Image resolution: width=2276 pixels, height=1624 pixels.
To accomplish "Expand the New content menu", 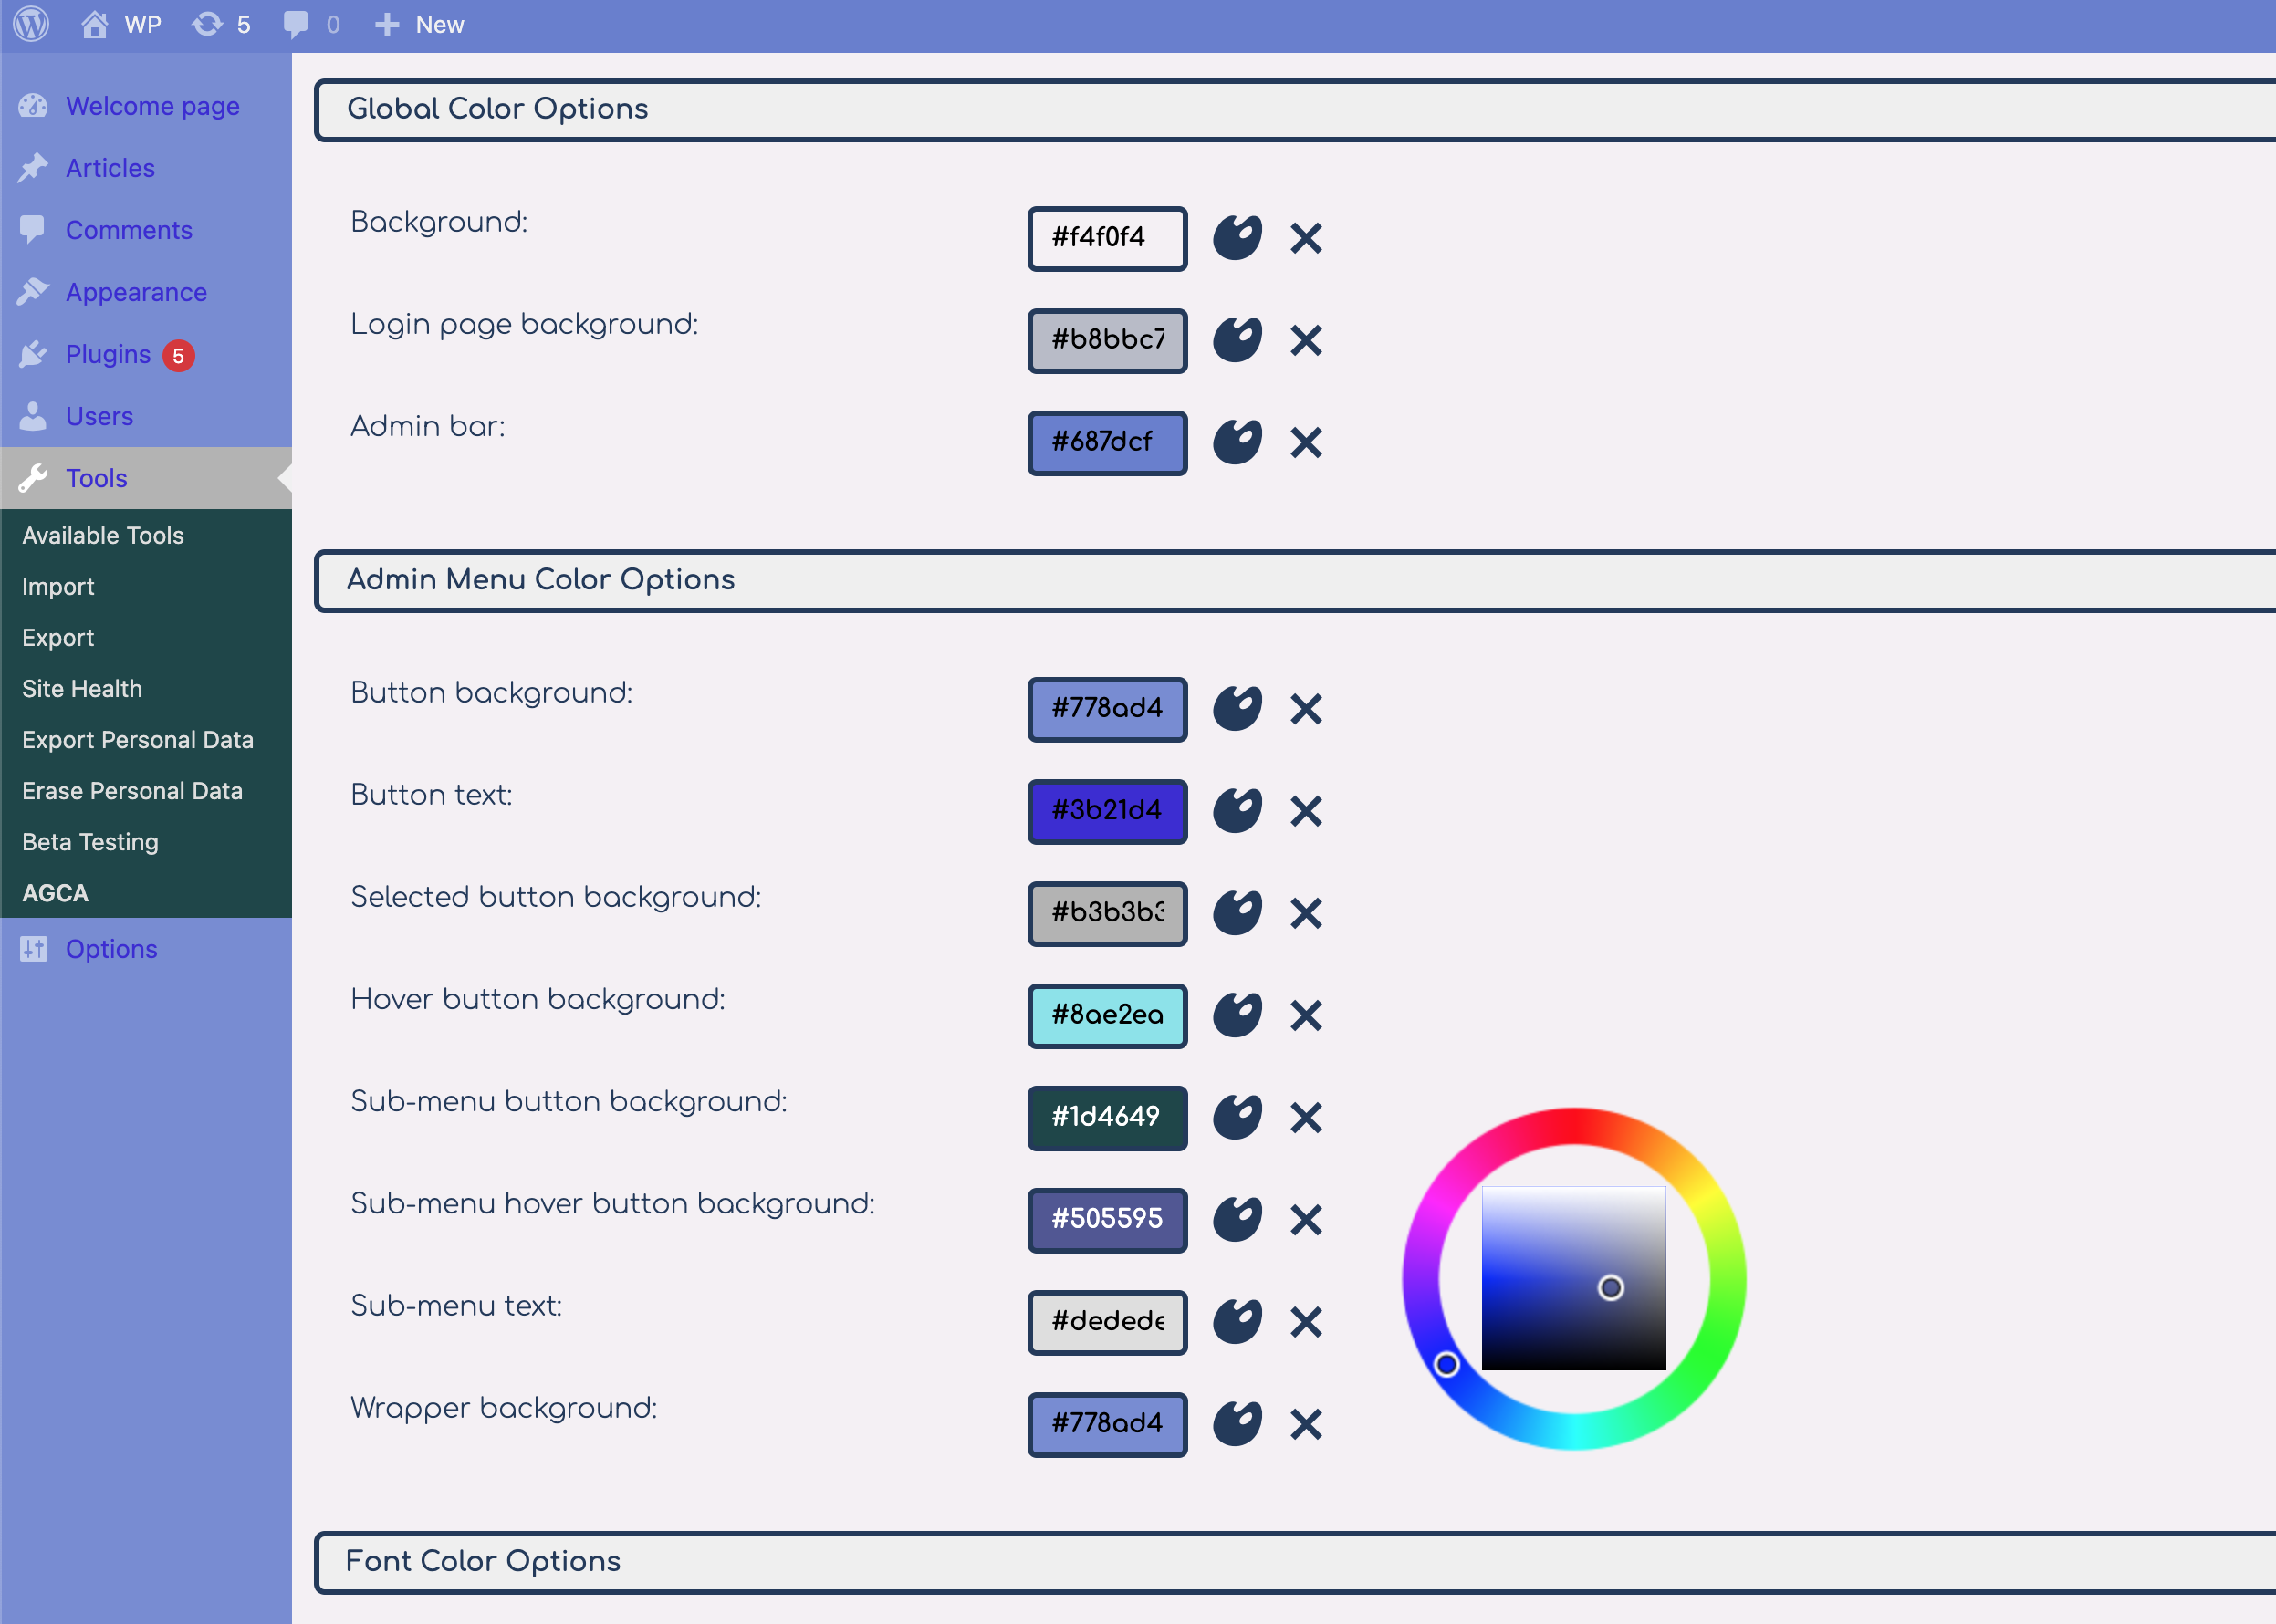I will (x=420, y=24).
